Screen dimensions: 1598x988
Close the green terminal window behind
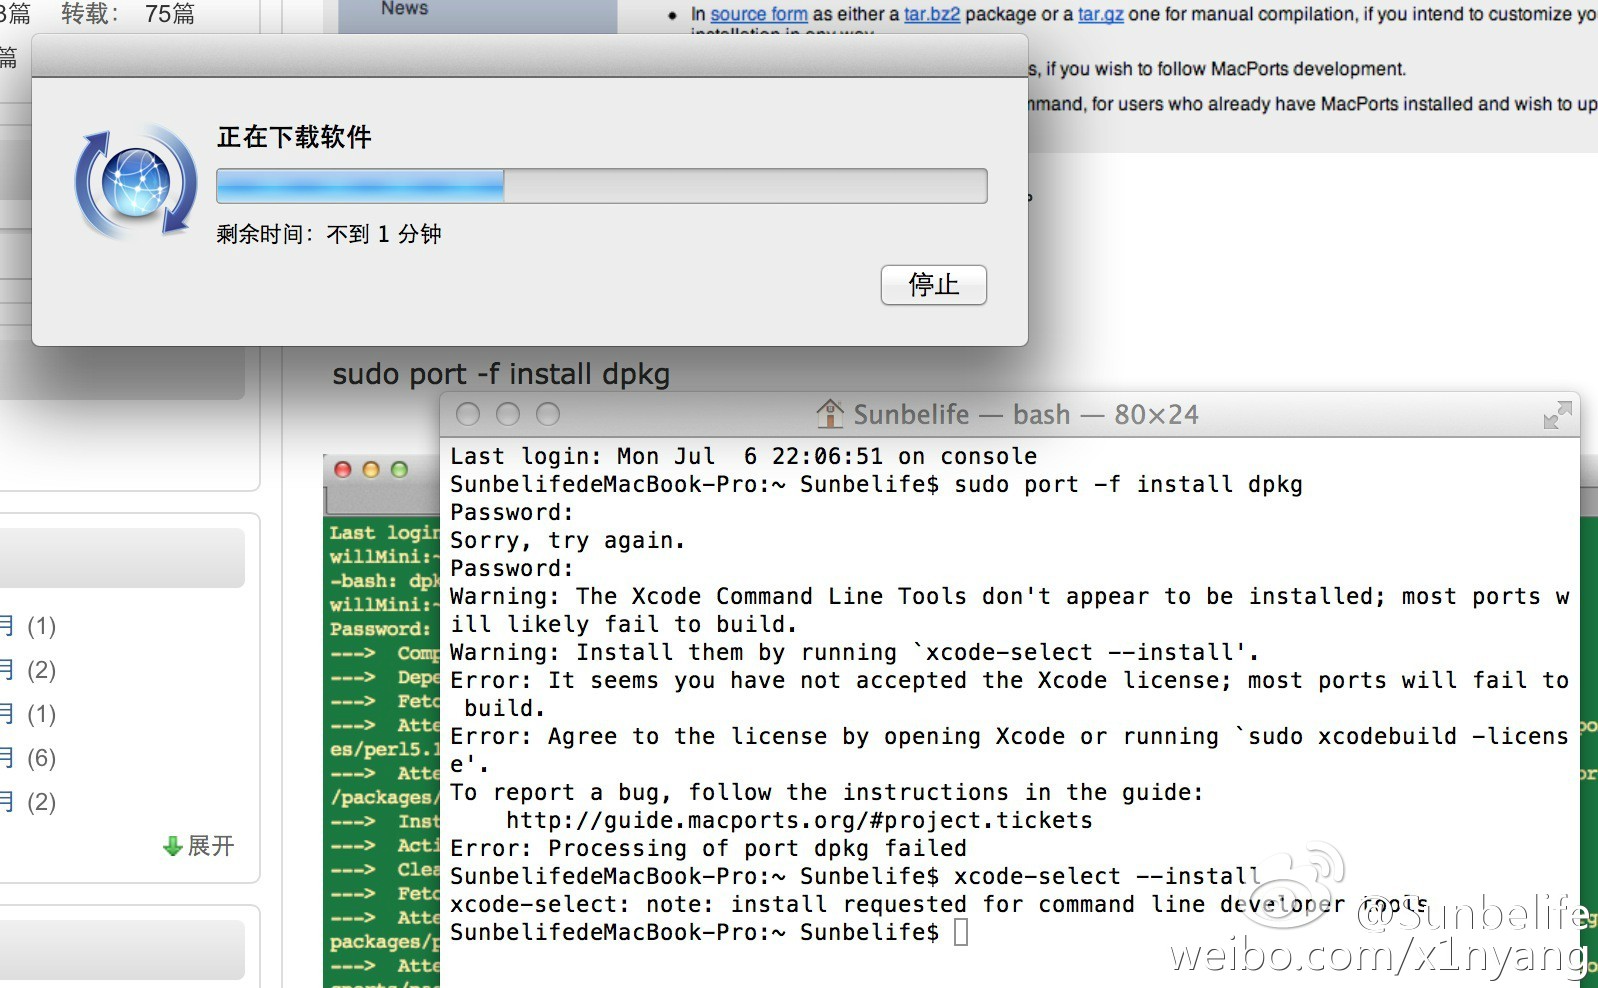point(343,469)
